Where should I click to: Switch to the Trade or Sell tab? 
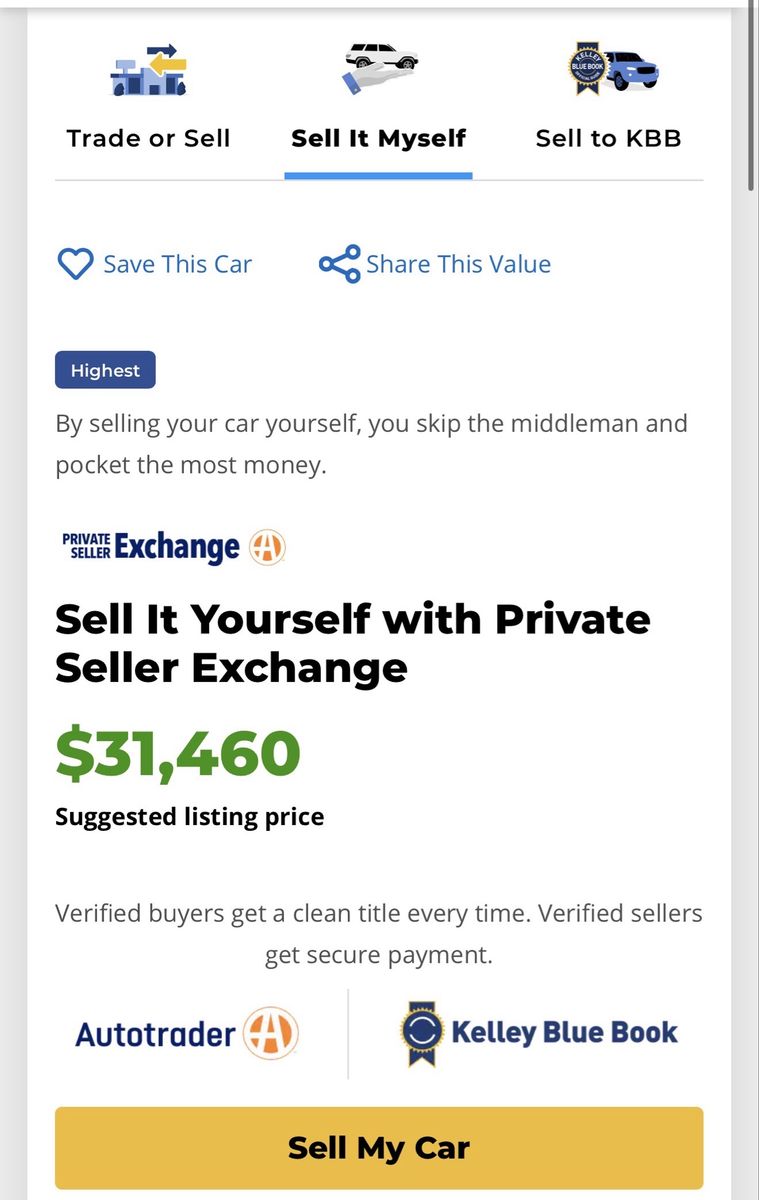pyautogui.click(x=148, y=138)
